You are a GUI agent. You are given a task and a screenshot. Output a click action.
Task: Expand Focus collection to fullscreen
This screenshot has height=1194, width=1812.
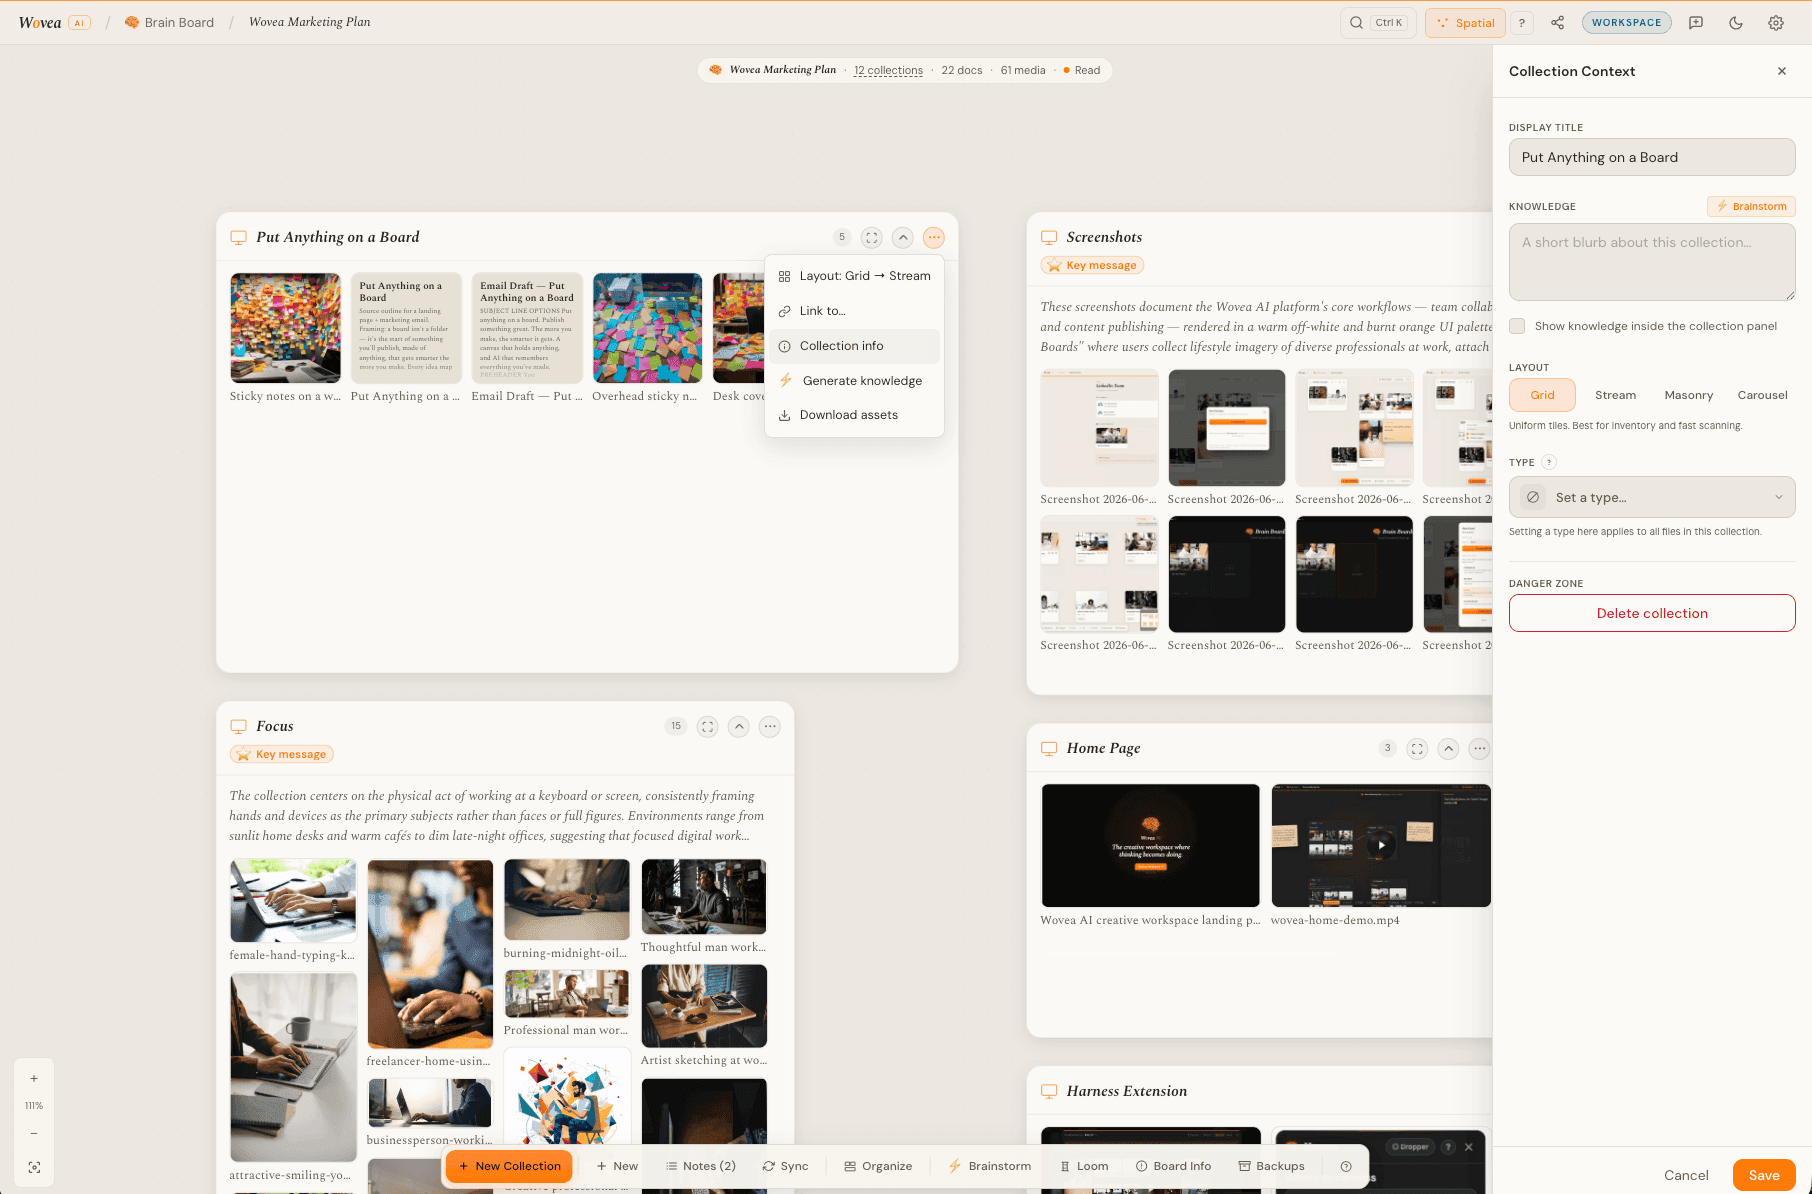point(708,726)
